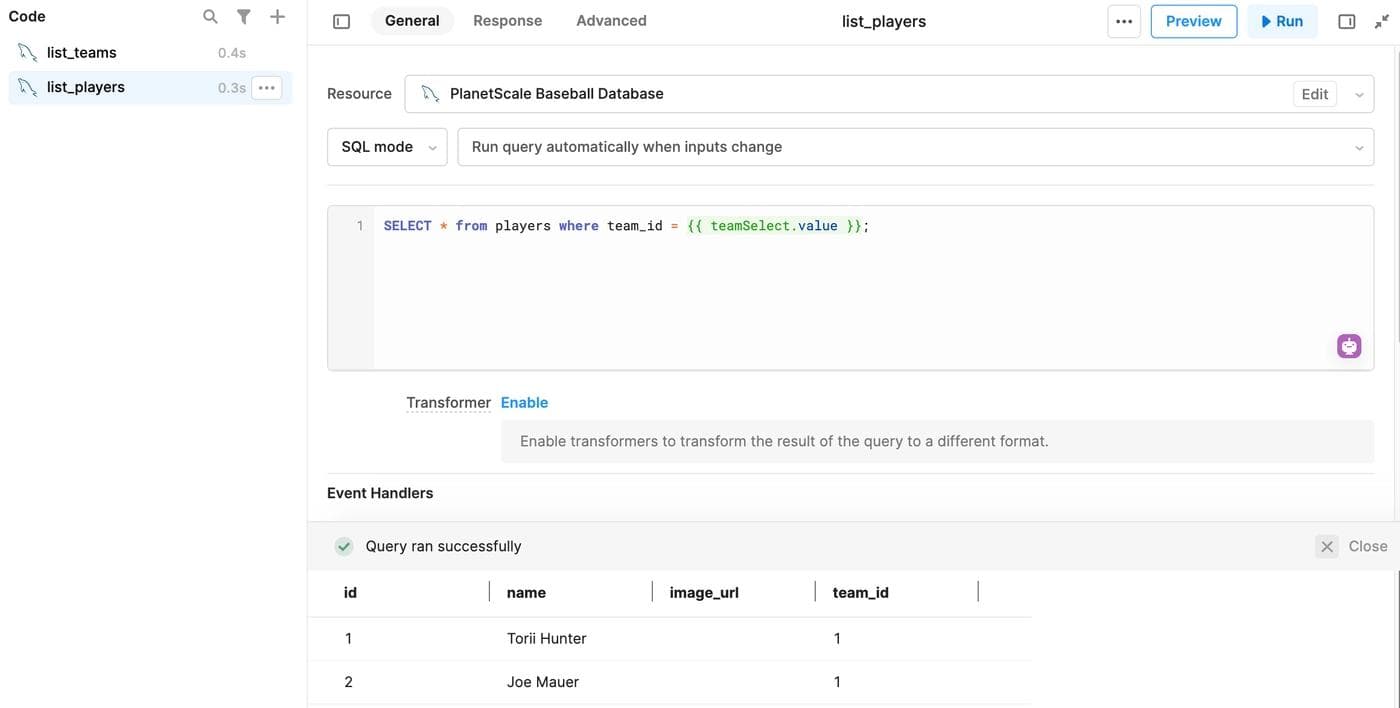Viewport: 1400px width, 708px height.
Task: Switch to the Response tab
Action: [507, 21]
